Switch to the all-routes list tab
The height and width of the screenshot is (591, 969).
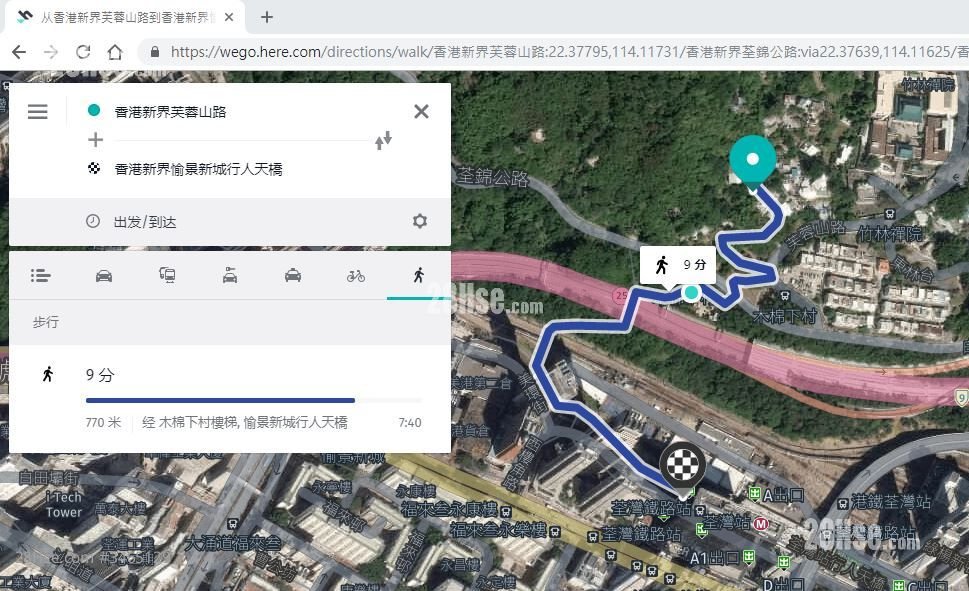pos(41,275)
